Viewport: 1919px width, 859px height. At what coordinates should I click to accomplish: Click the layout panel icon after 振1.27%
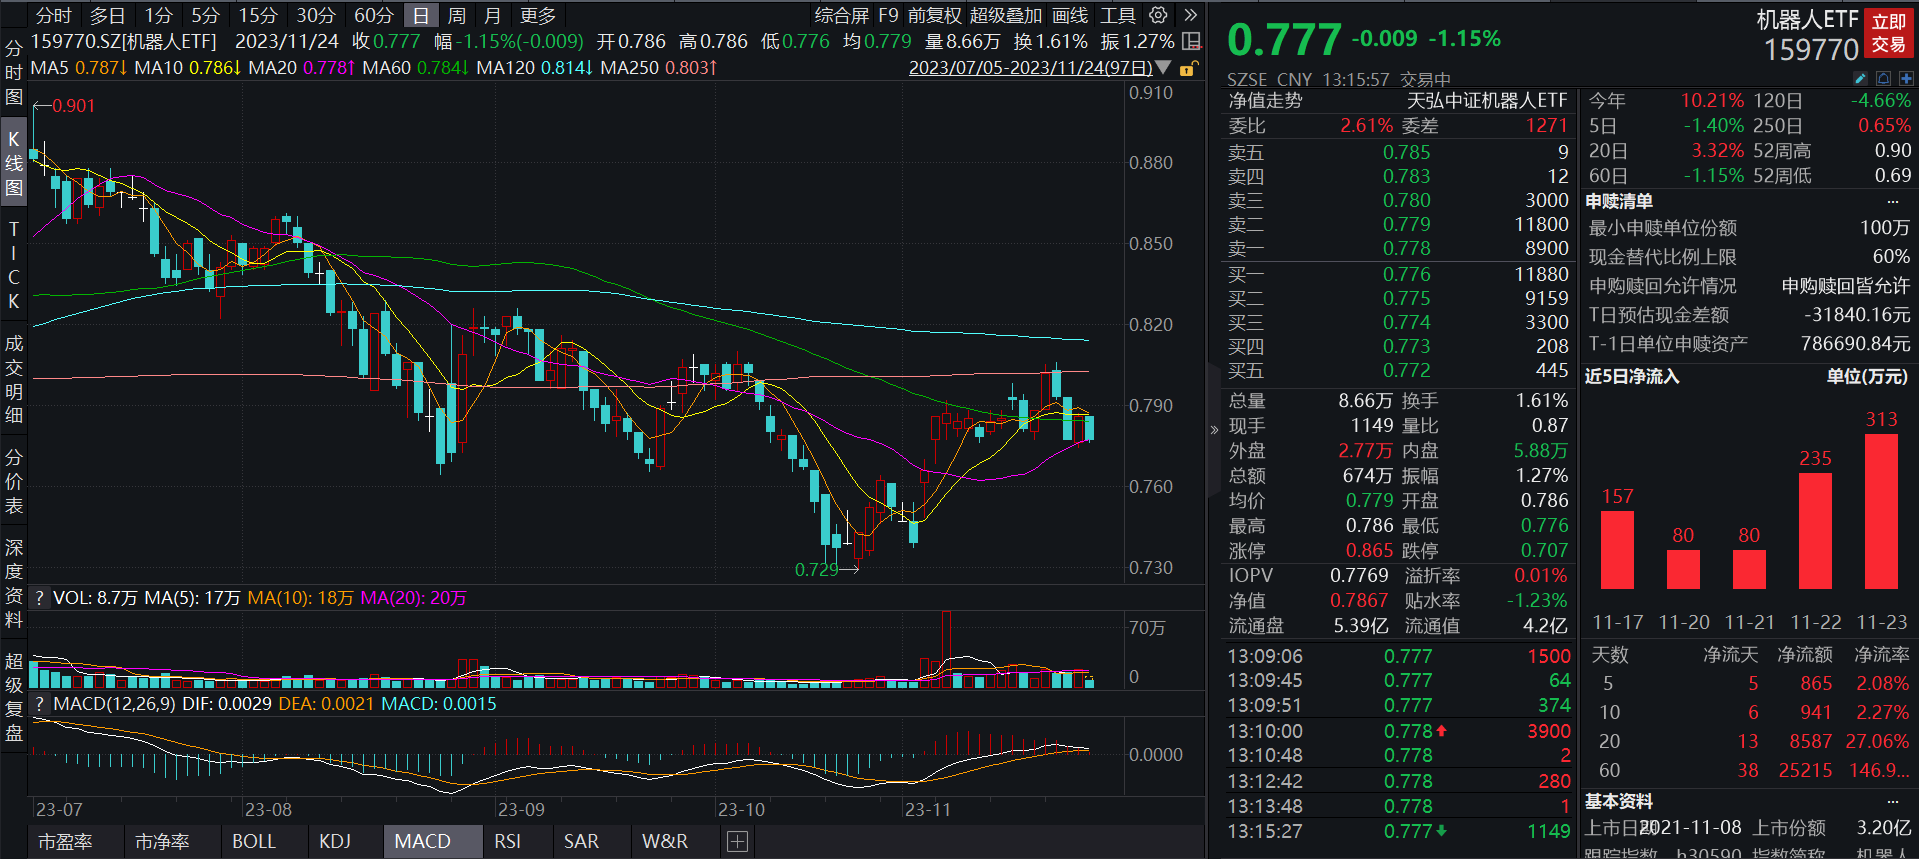pyautogui.click(x=1191, y=41)
